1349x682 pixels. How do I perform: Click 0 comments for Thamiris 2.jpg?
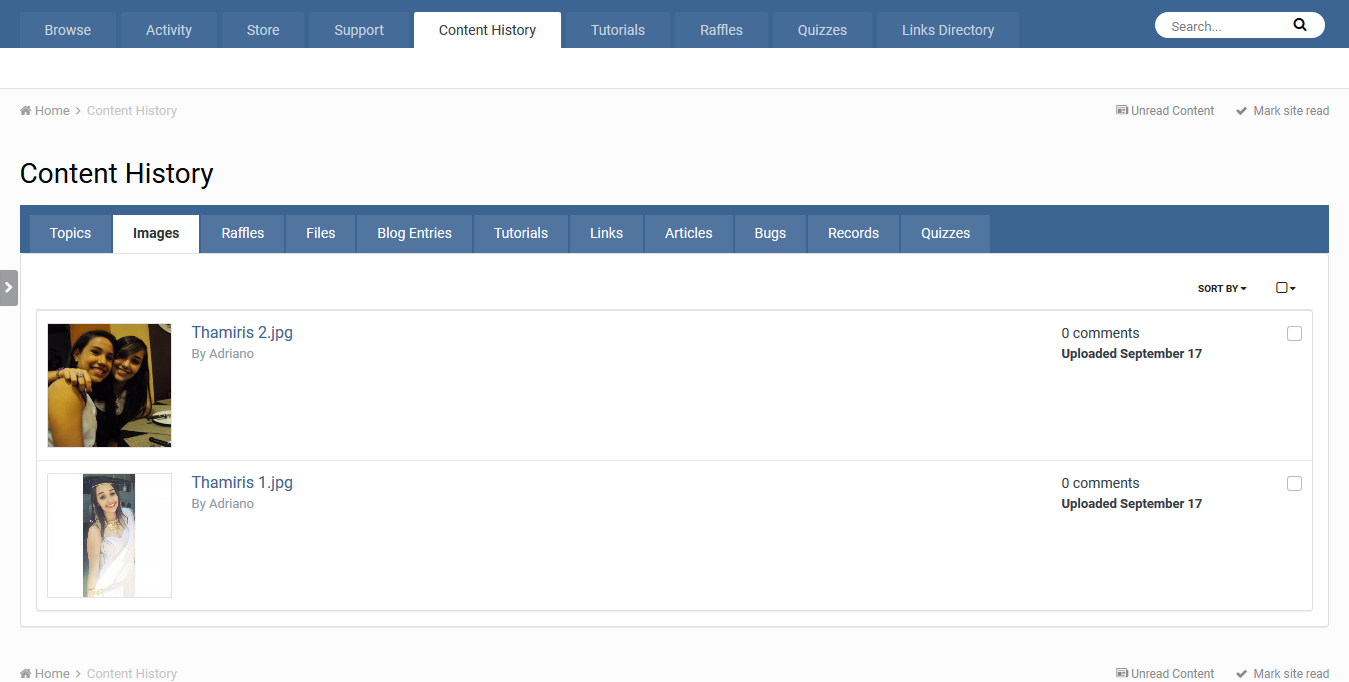click(1100, 333)
